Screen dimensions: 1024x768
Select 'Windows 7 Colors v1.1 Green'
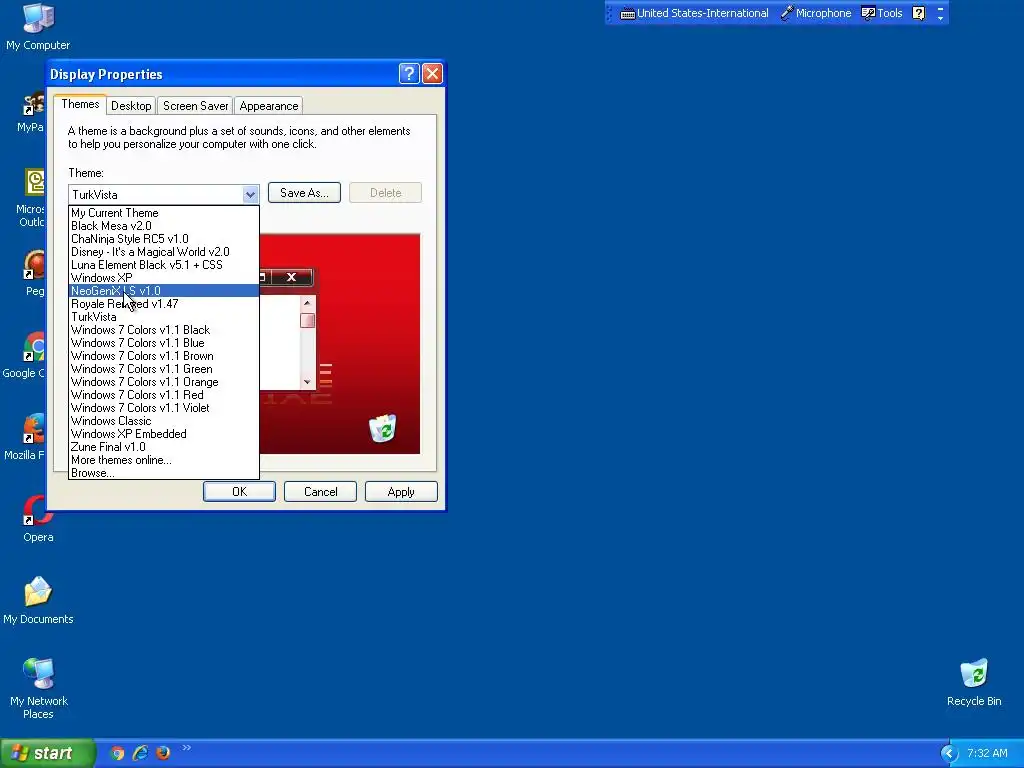point(164,369)
